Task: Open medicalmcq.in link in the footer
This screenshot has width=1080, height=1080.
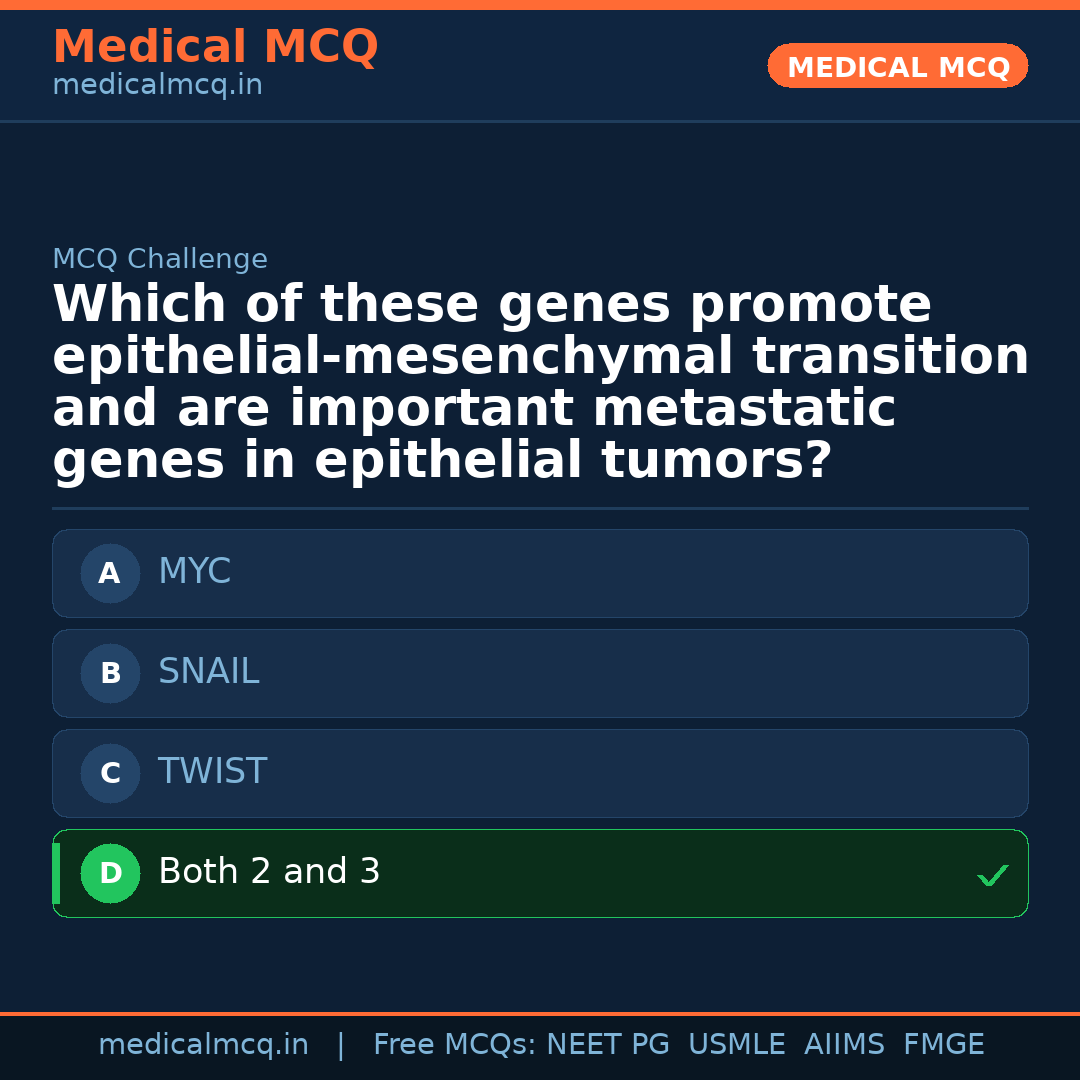Action: pos(203,1045)
